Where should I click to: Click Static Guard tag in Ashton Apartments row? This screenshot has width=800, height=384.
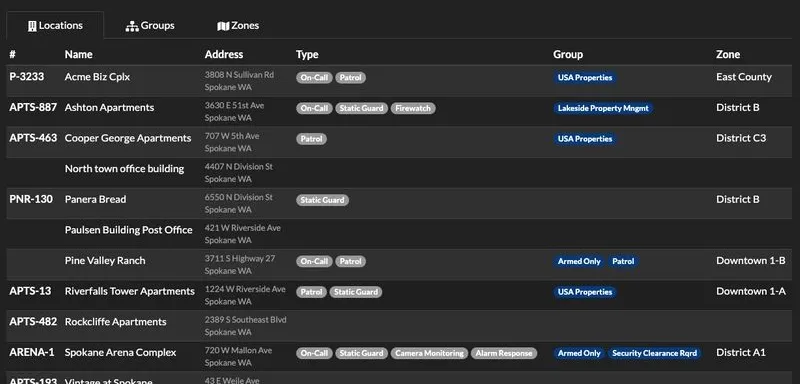(362, 108)
